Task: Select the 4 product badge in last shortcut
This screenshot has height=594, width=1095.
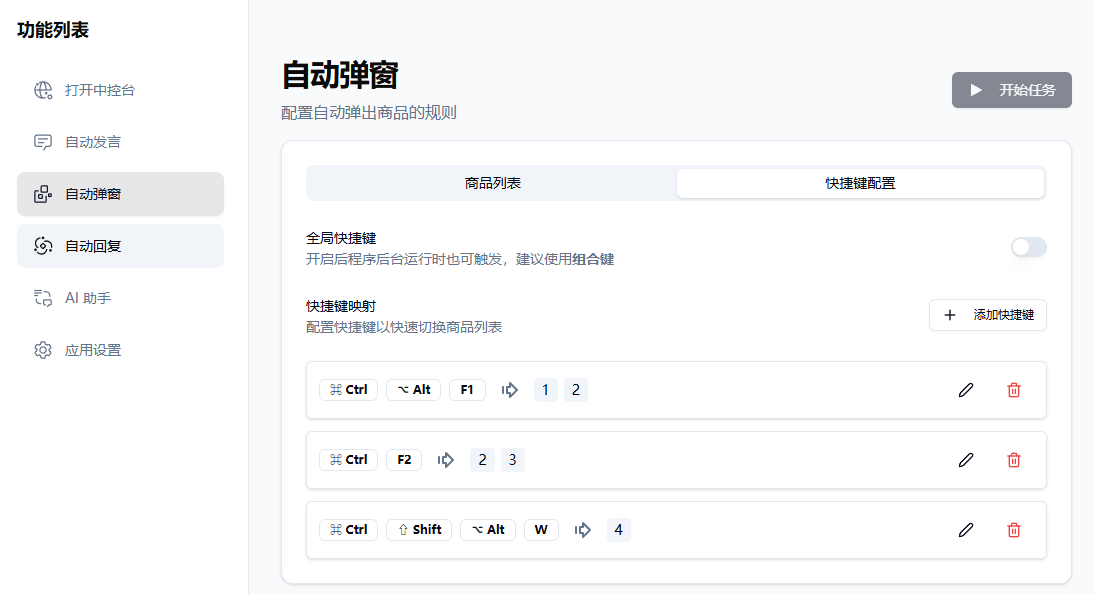Action: pos(618,529)
